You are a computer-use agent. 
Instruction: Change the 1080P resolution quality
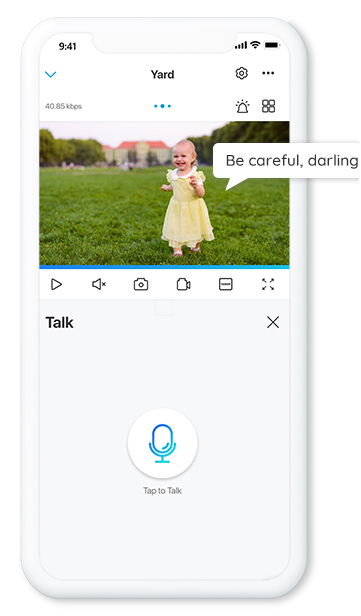(x=225, y=284)
